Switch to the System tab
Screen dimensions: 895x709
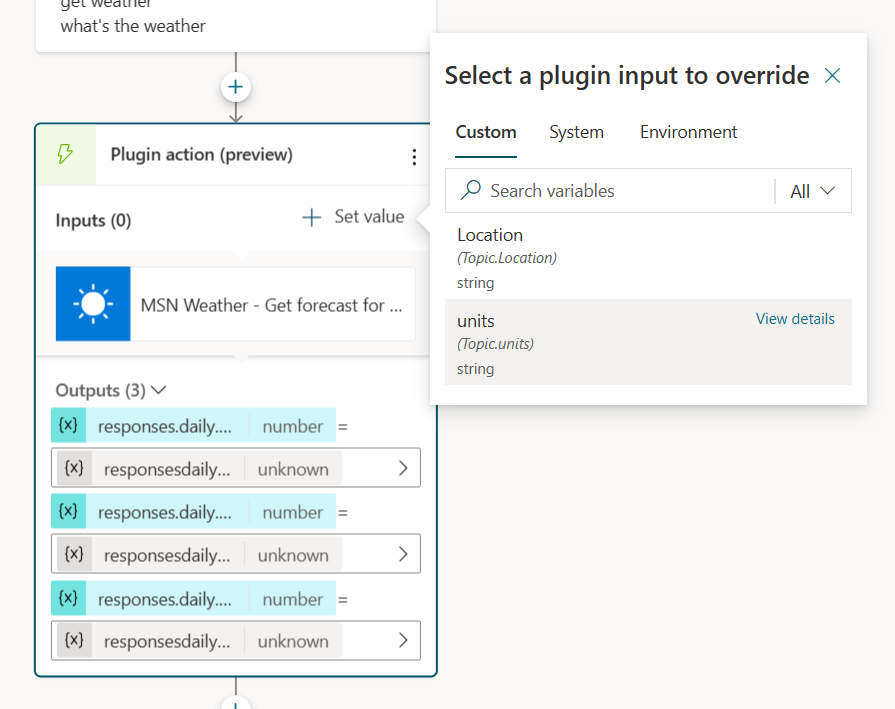(x=576, y=132)
